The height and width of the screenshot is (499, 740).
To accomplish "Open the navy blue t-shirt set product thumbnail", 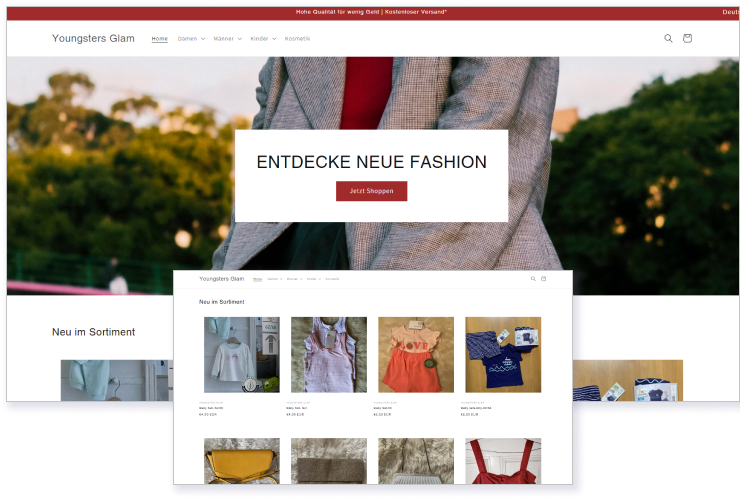I will (x=503, y=355).
